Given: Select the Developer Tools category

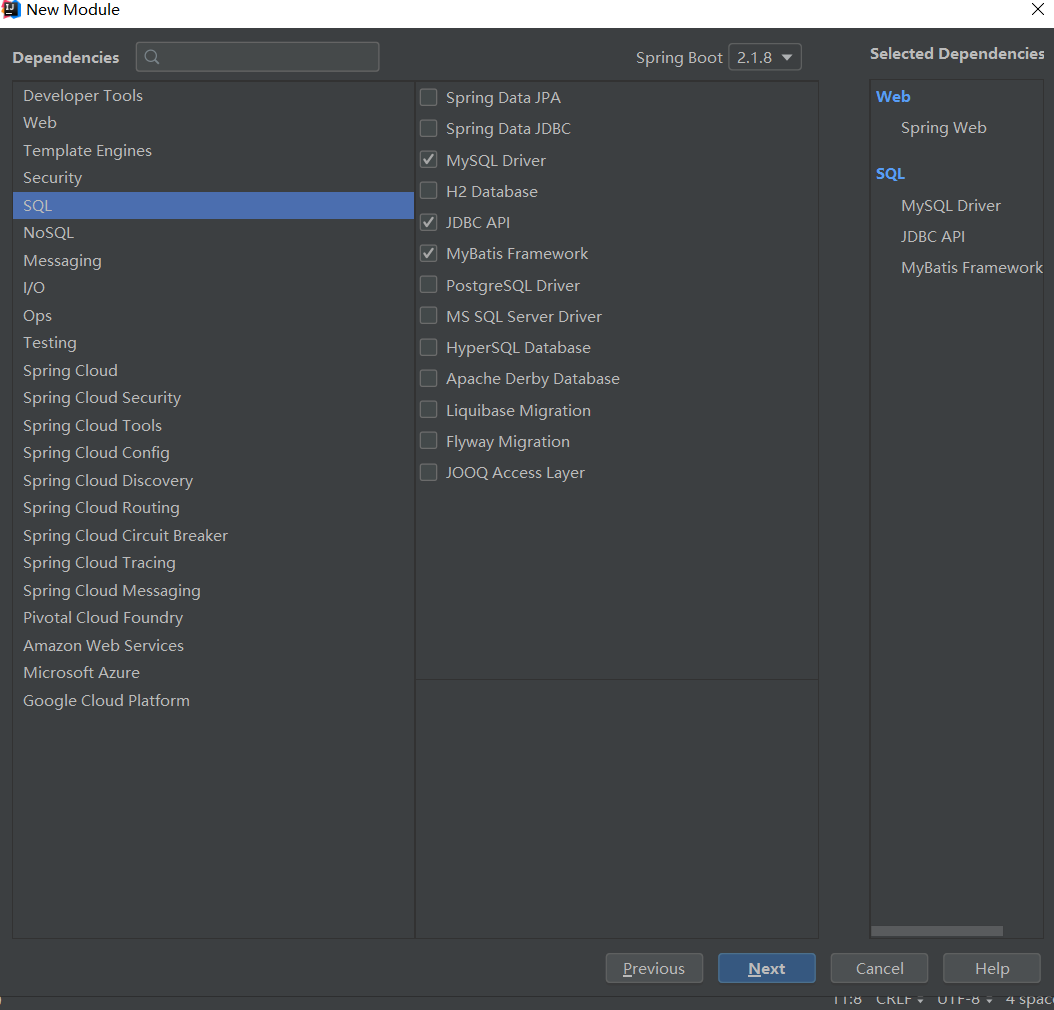Looking at the screenshot, I should [x=213, y=95].
